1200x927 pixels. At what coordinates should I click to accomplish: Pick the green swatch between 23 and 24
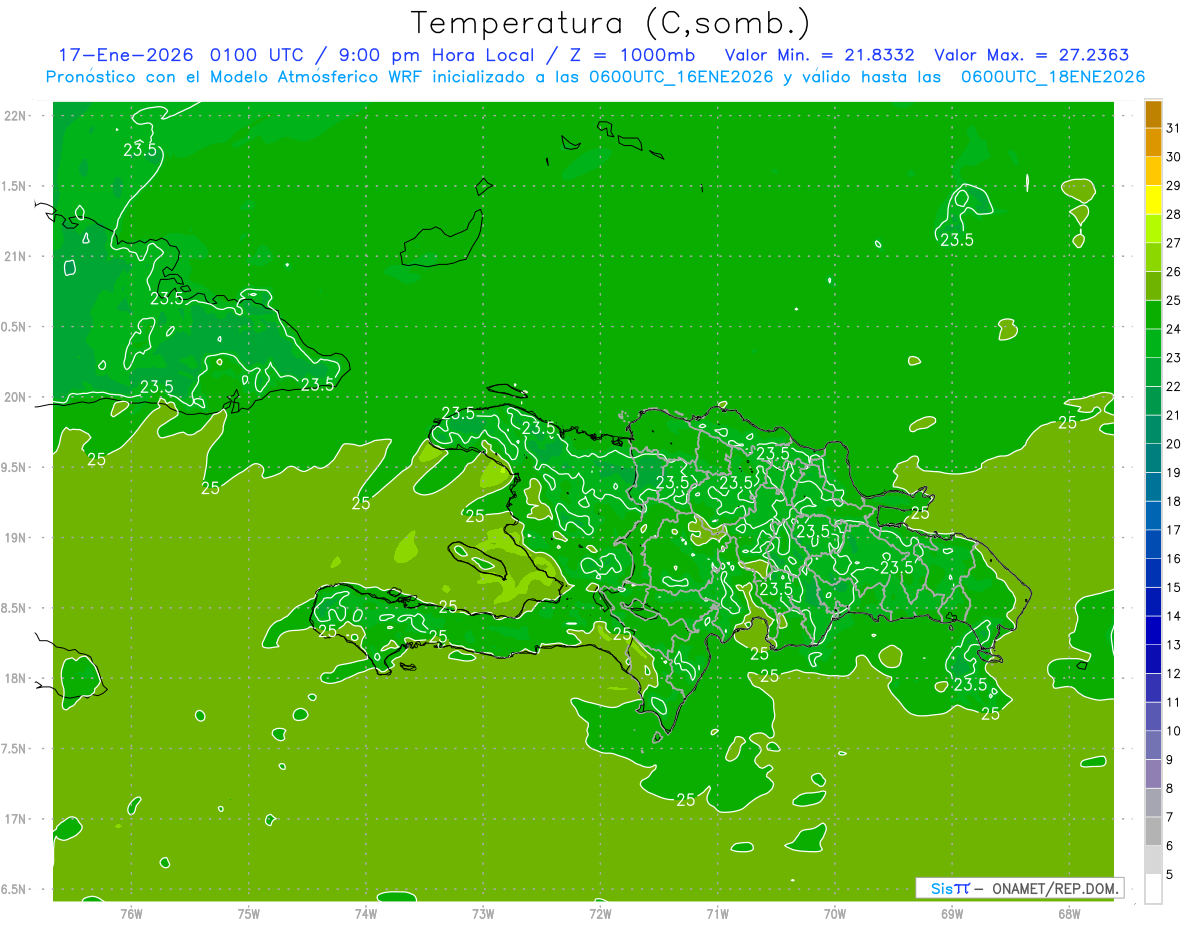tap(1153, 343)
